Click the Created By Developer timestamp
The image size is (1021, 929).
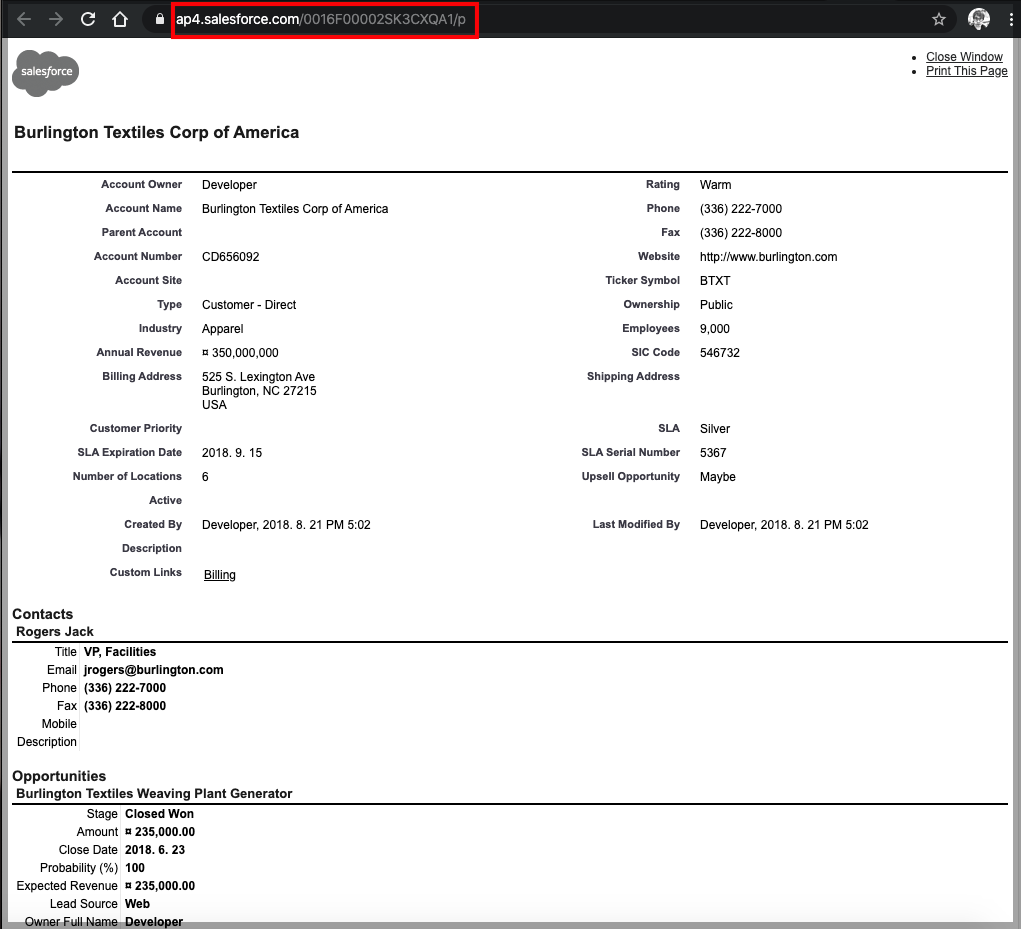click(286, 525)
